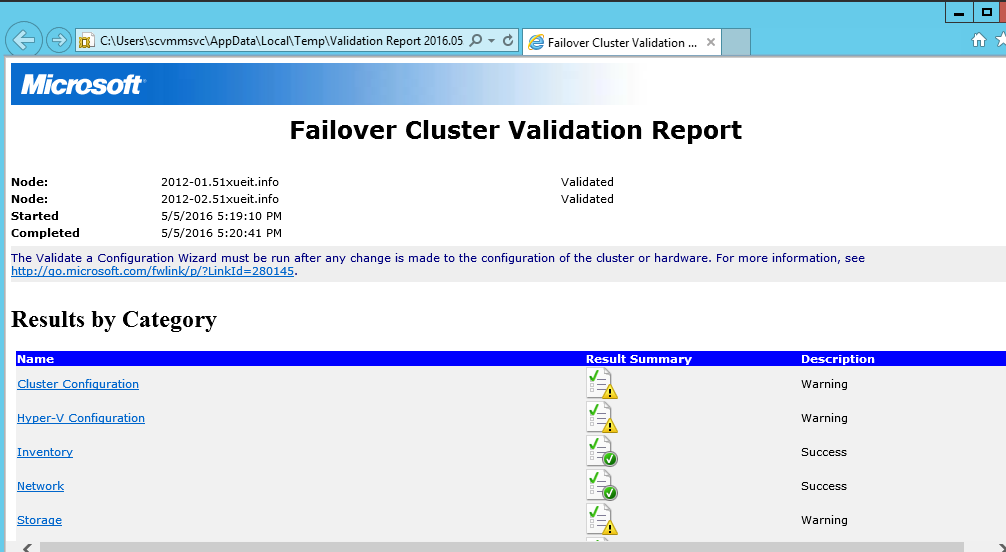Select node name 2012-01.51xueit.info
This screenshot has height=552, width=1006.
[219, 182]
